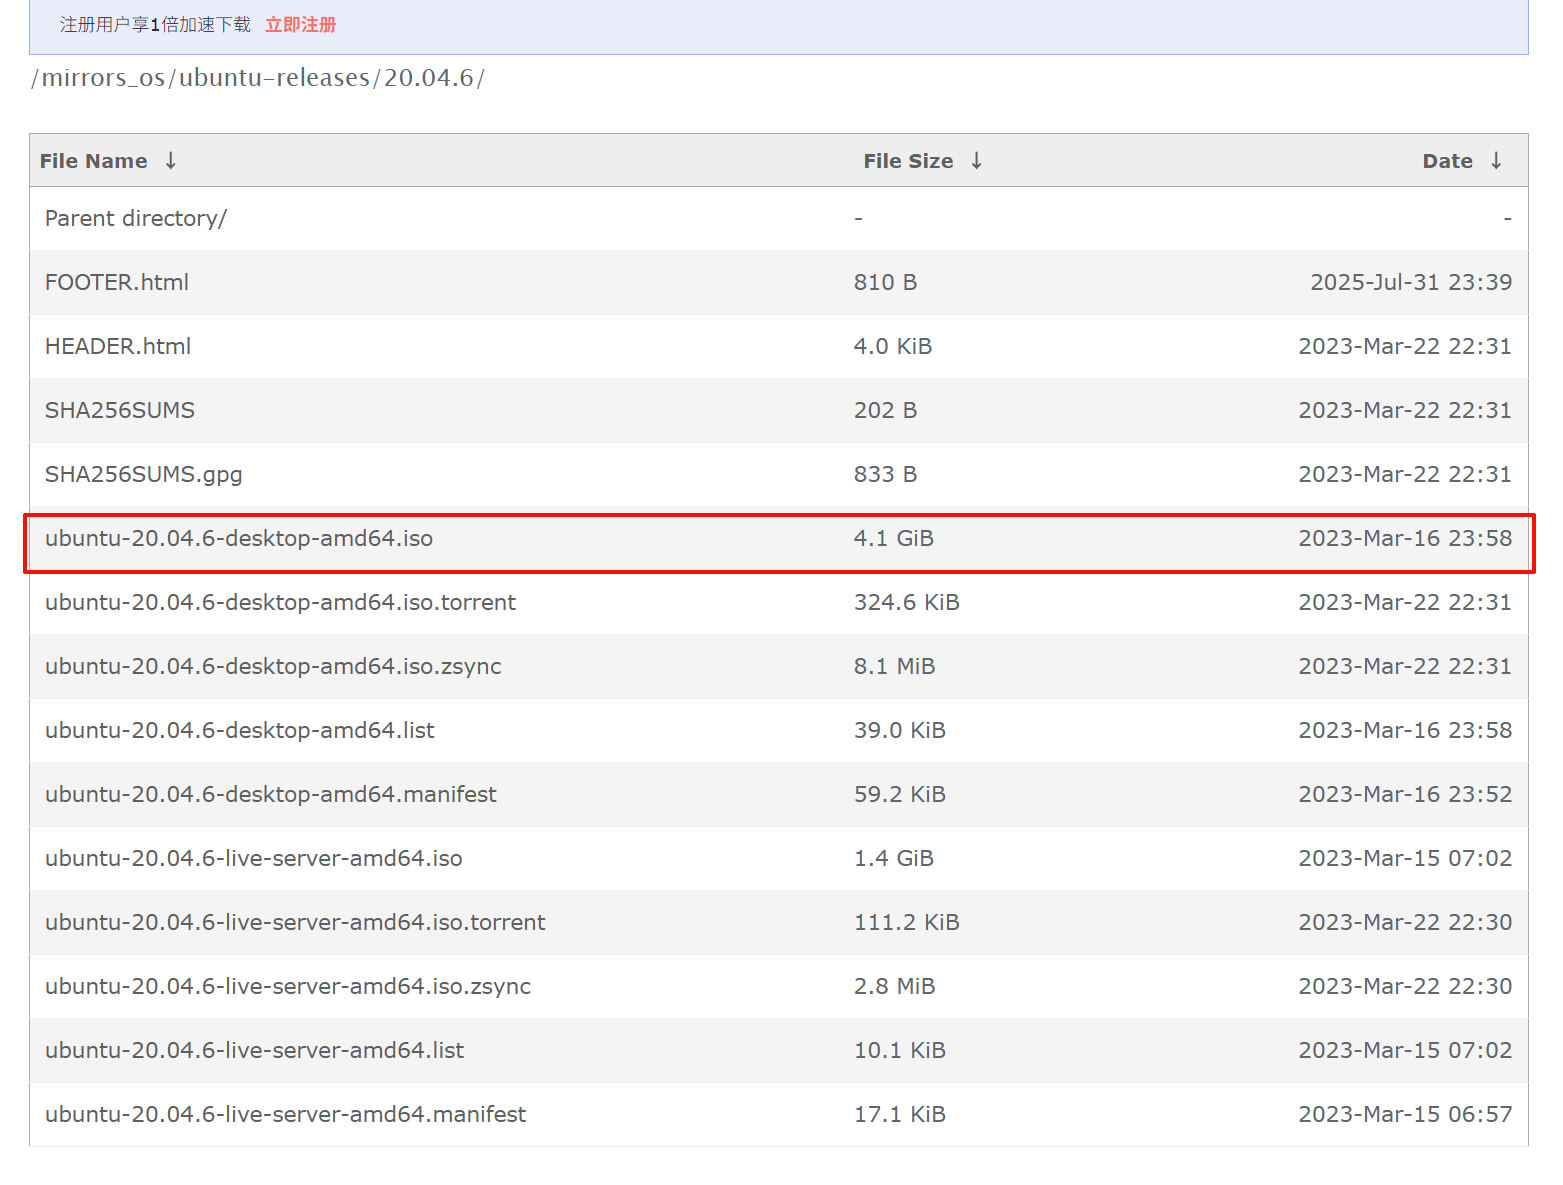Download ubuntu-20.04.6-desktop-amd64.iso

(x=239, y=538)
